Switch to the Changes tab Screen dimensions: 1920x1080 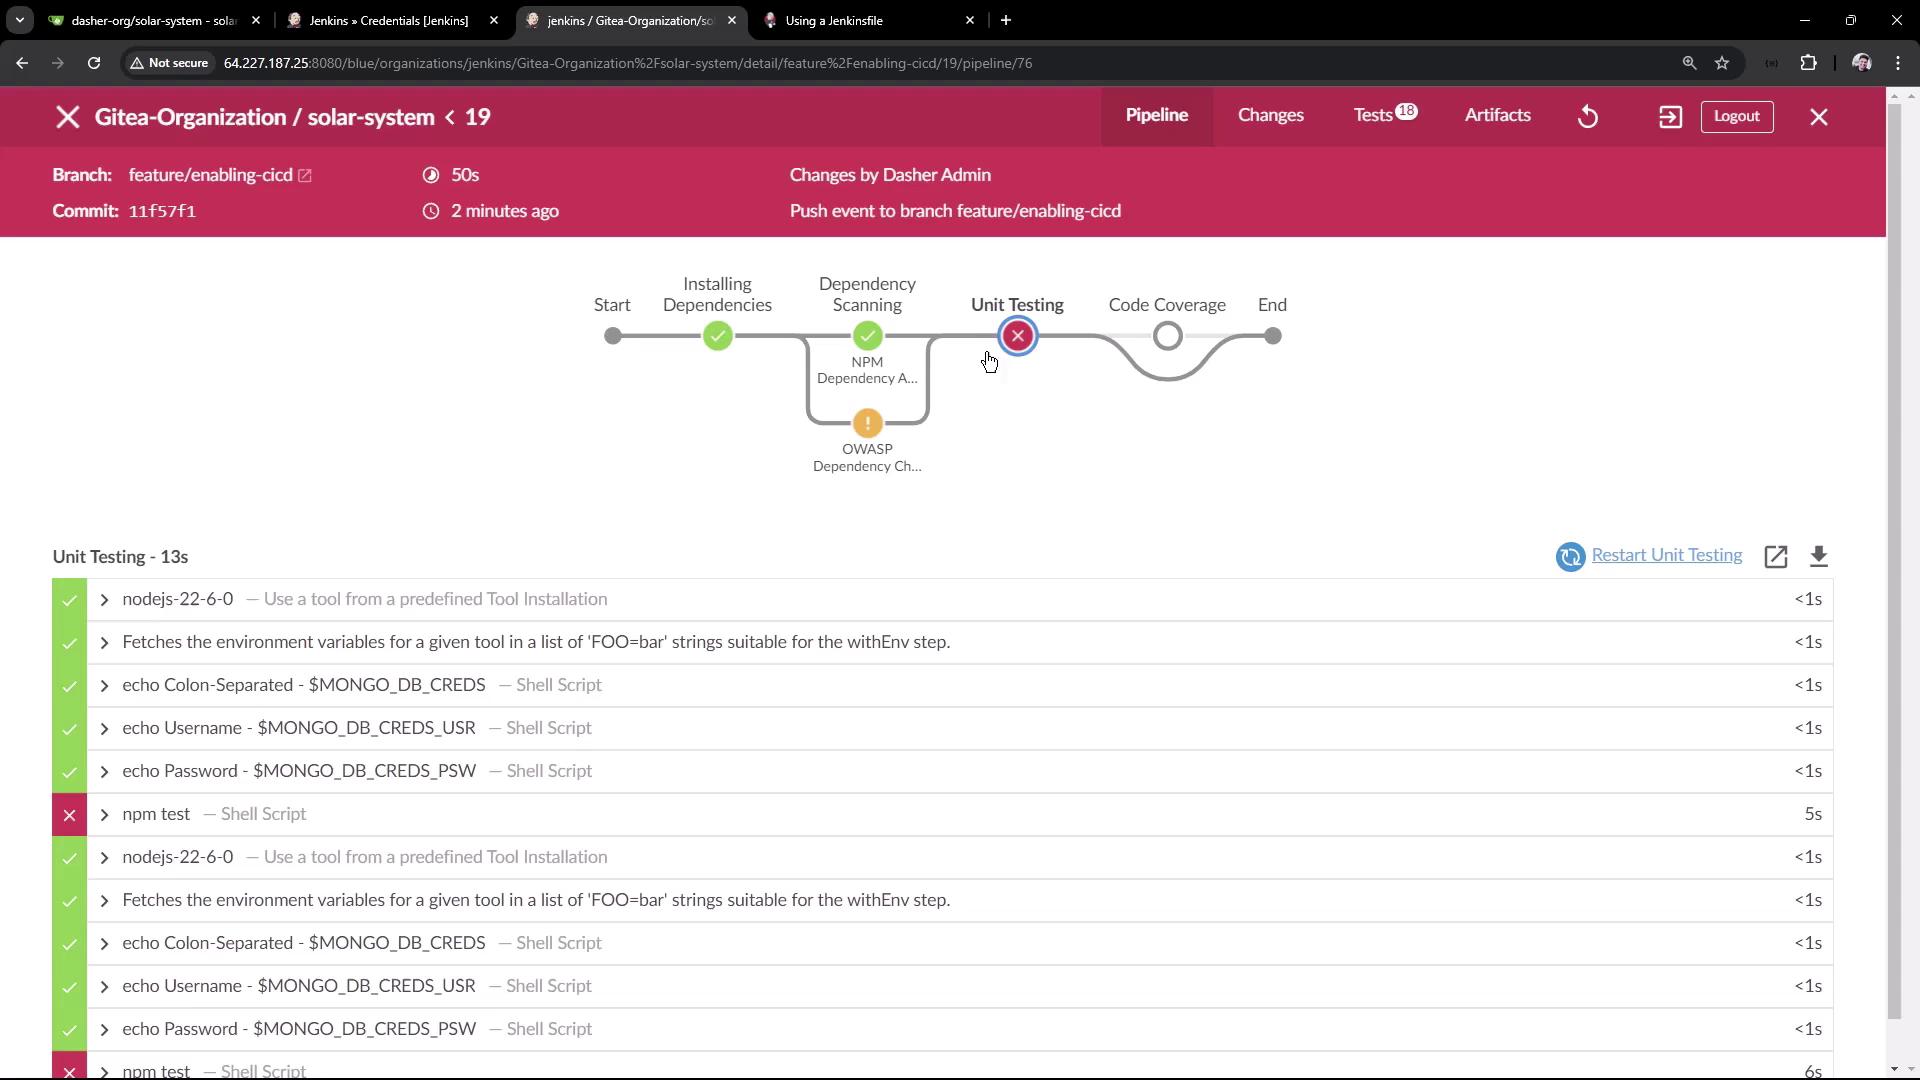click(x=1270, y=115)
